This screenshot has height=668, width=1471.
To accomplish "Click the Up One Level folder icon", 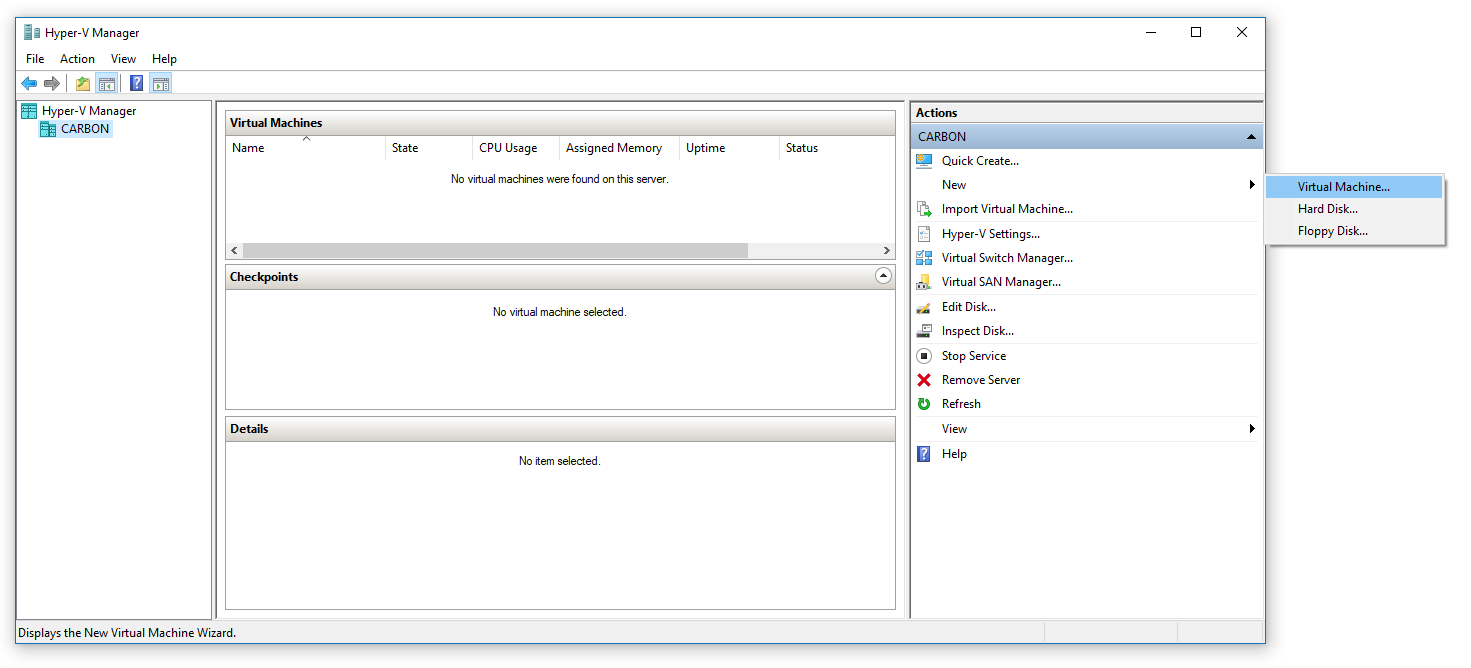I will (83, 84).
